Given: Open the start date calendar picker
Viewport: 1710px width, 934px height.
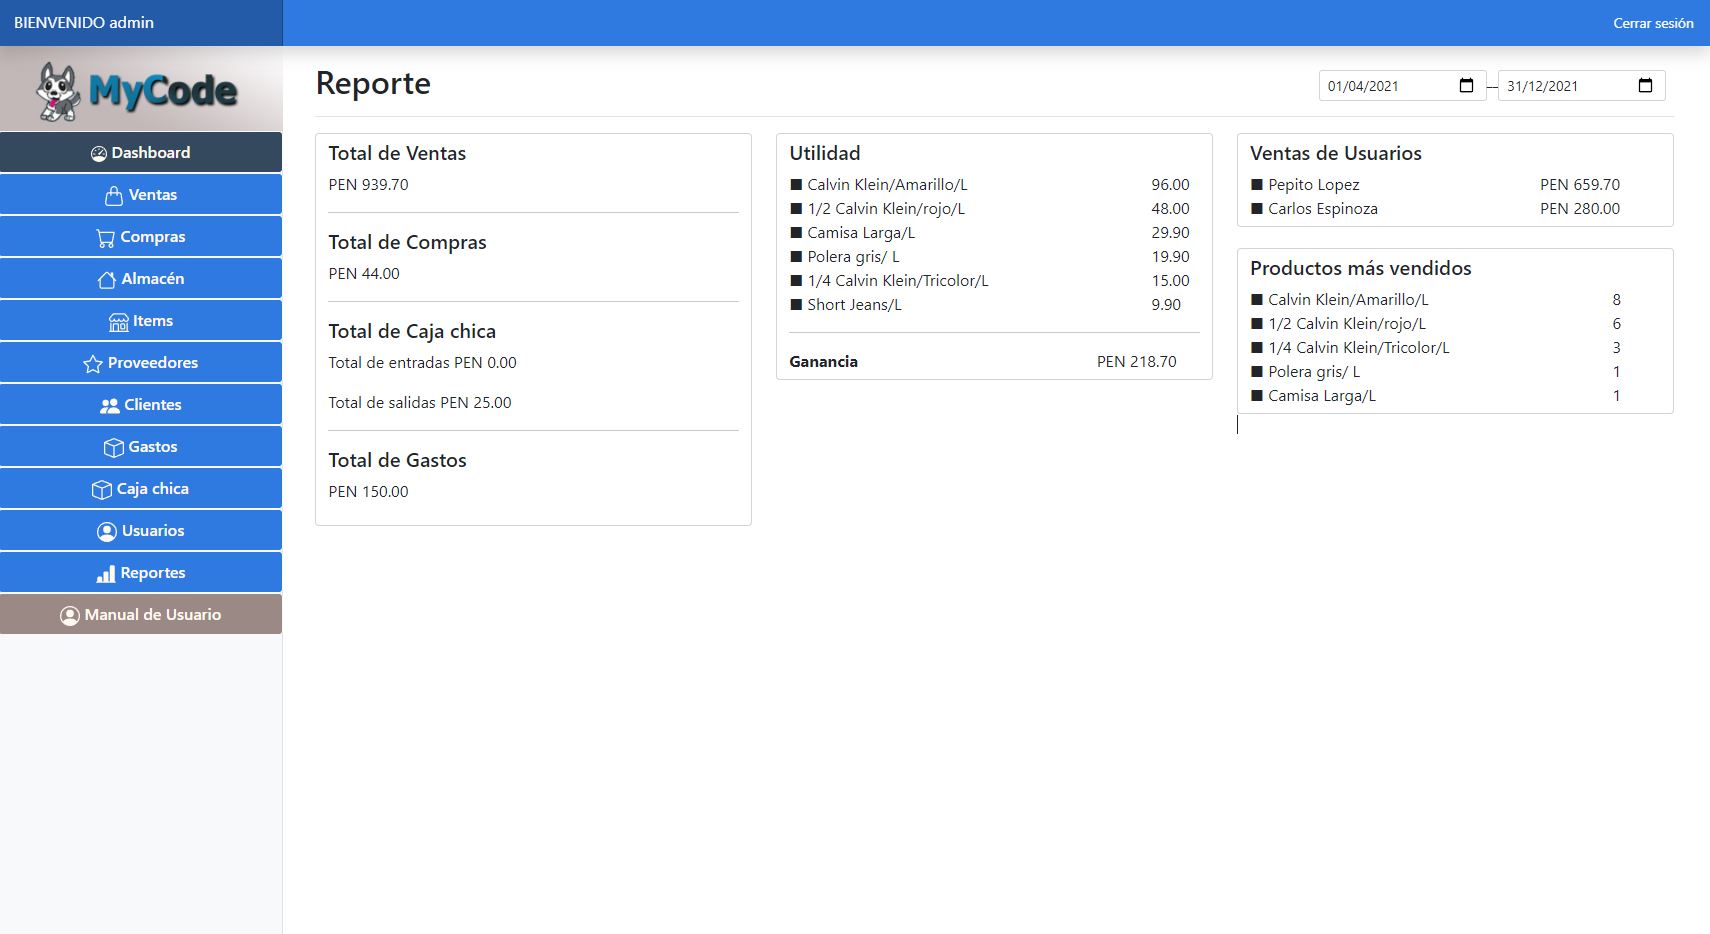Looking at the screenshot, I should pyautogui.click(x=1466, y=86).
